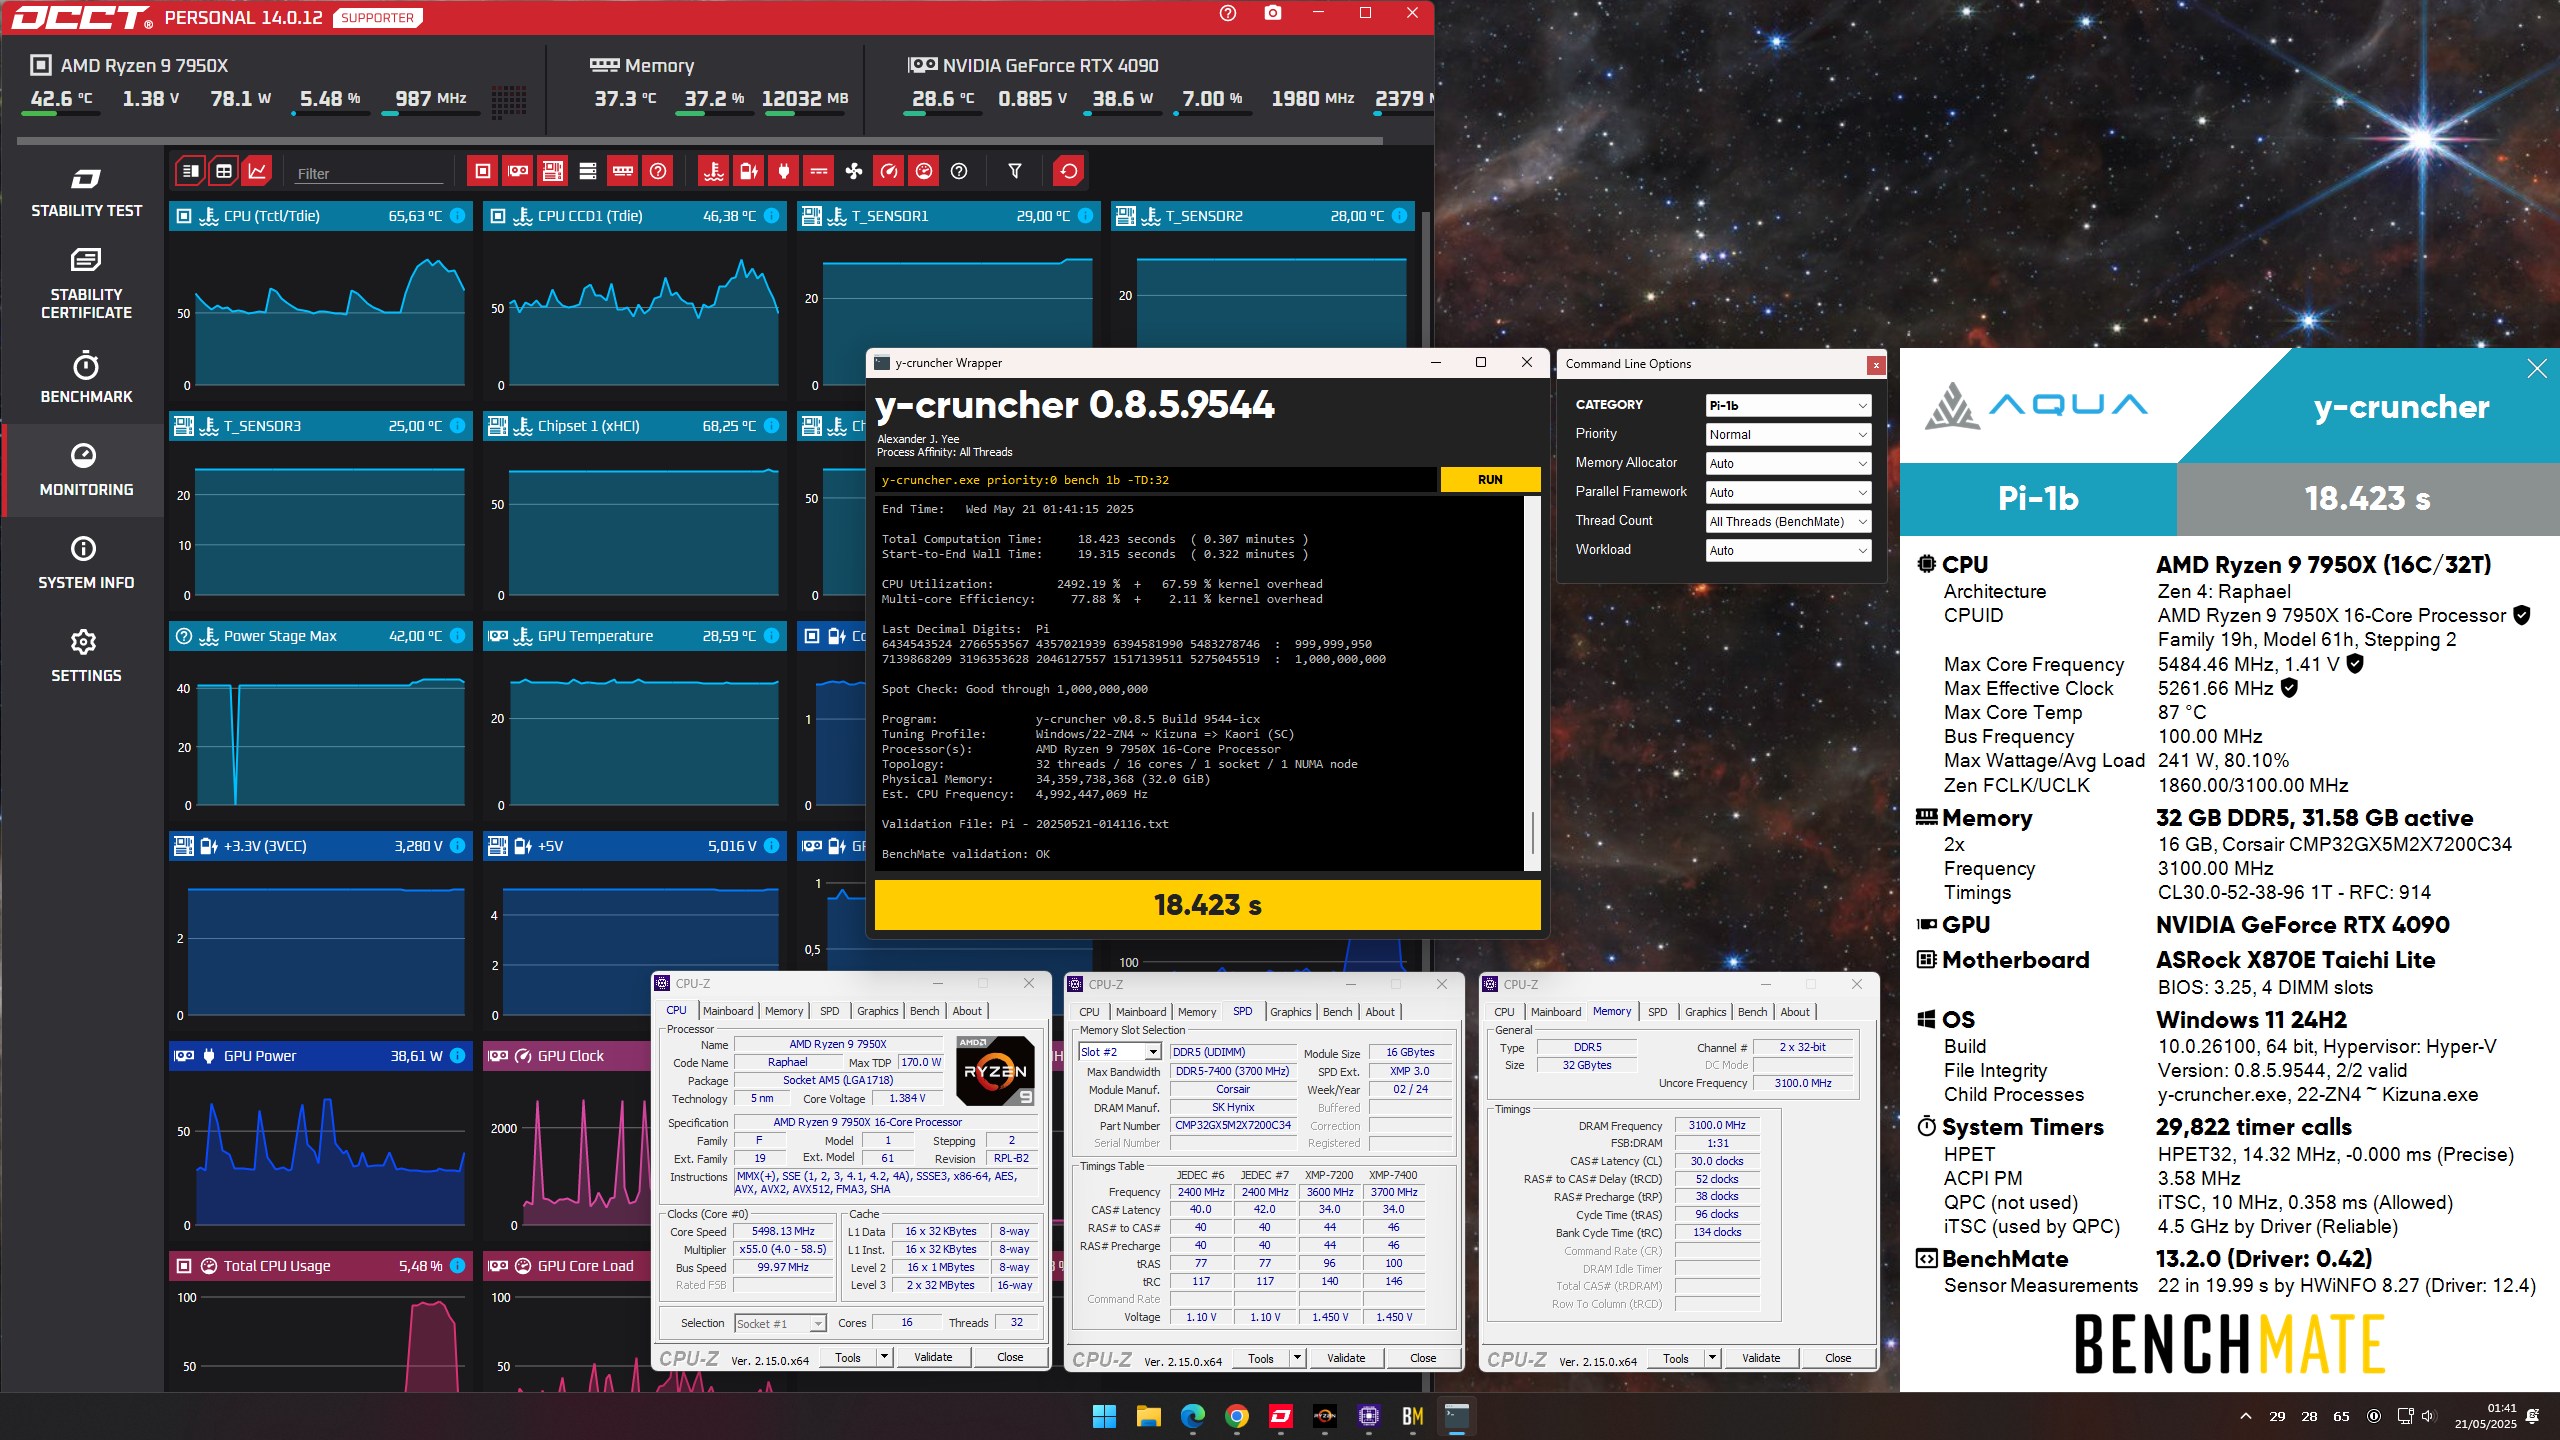
Task: Click Validate in CPU-Z Memory window
Action: [1761, 1358]
